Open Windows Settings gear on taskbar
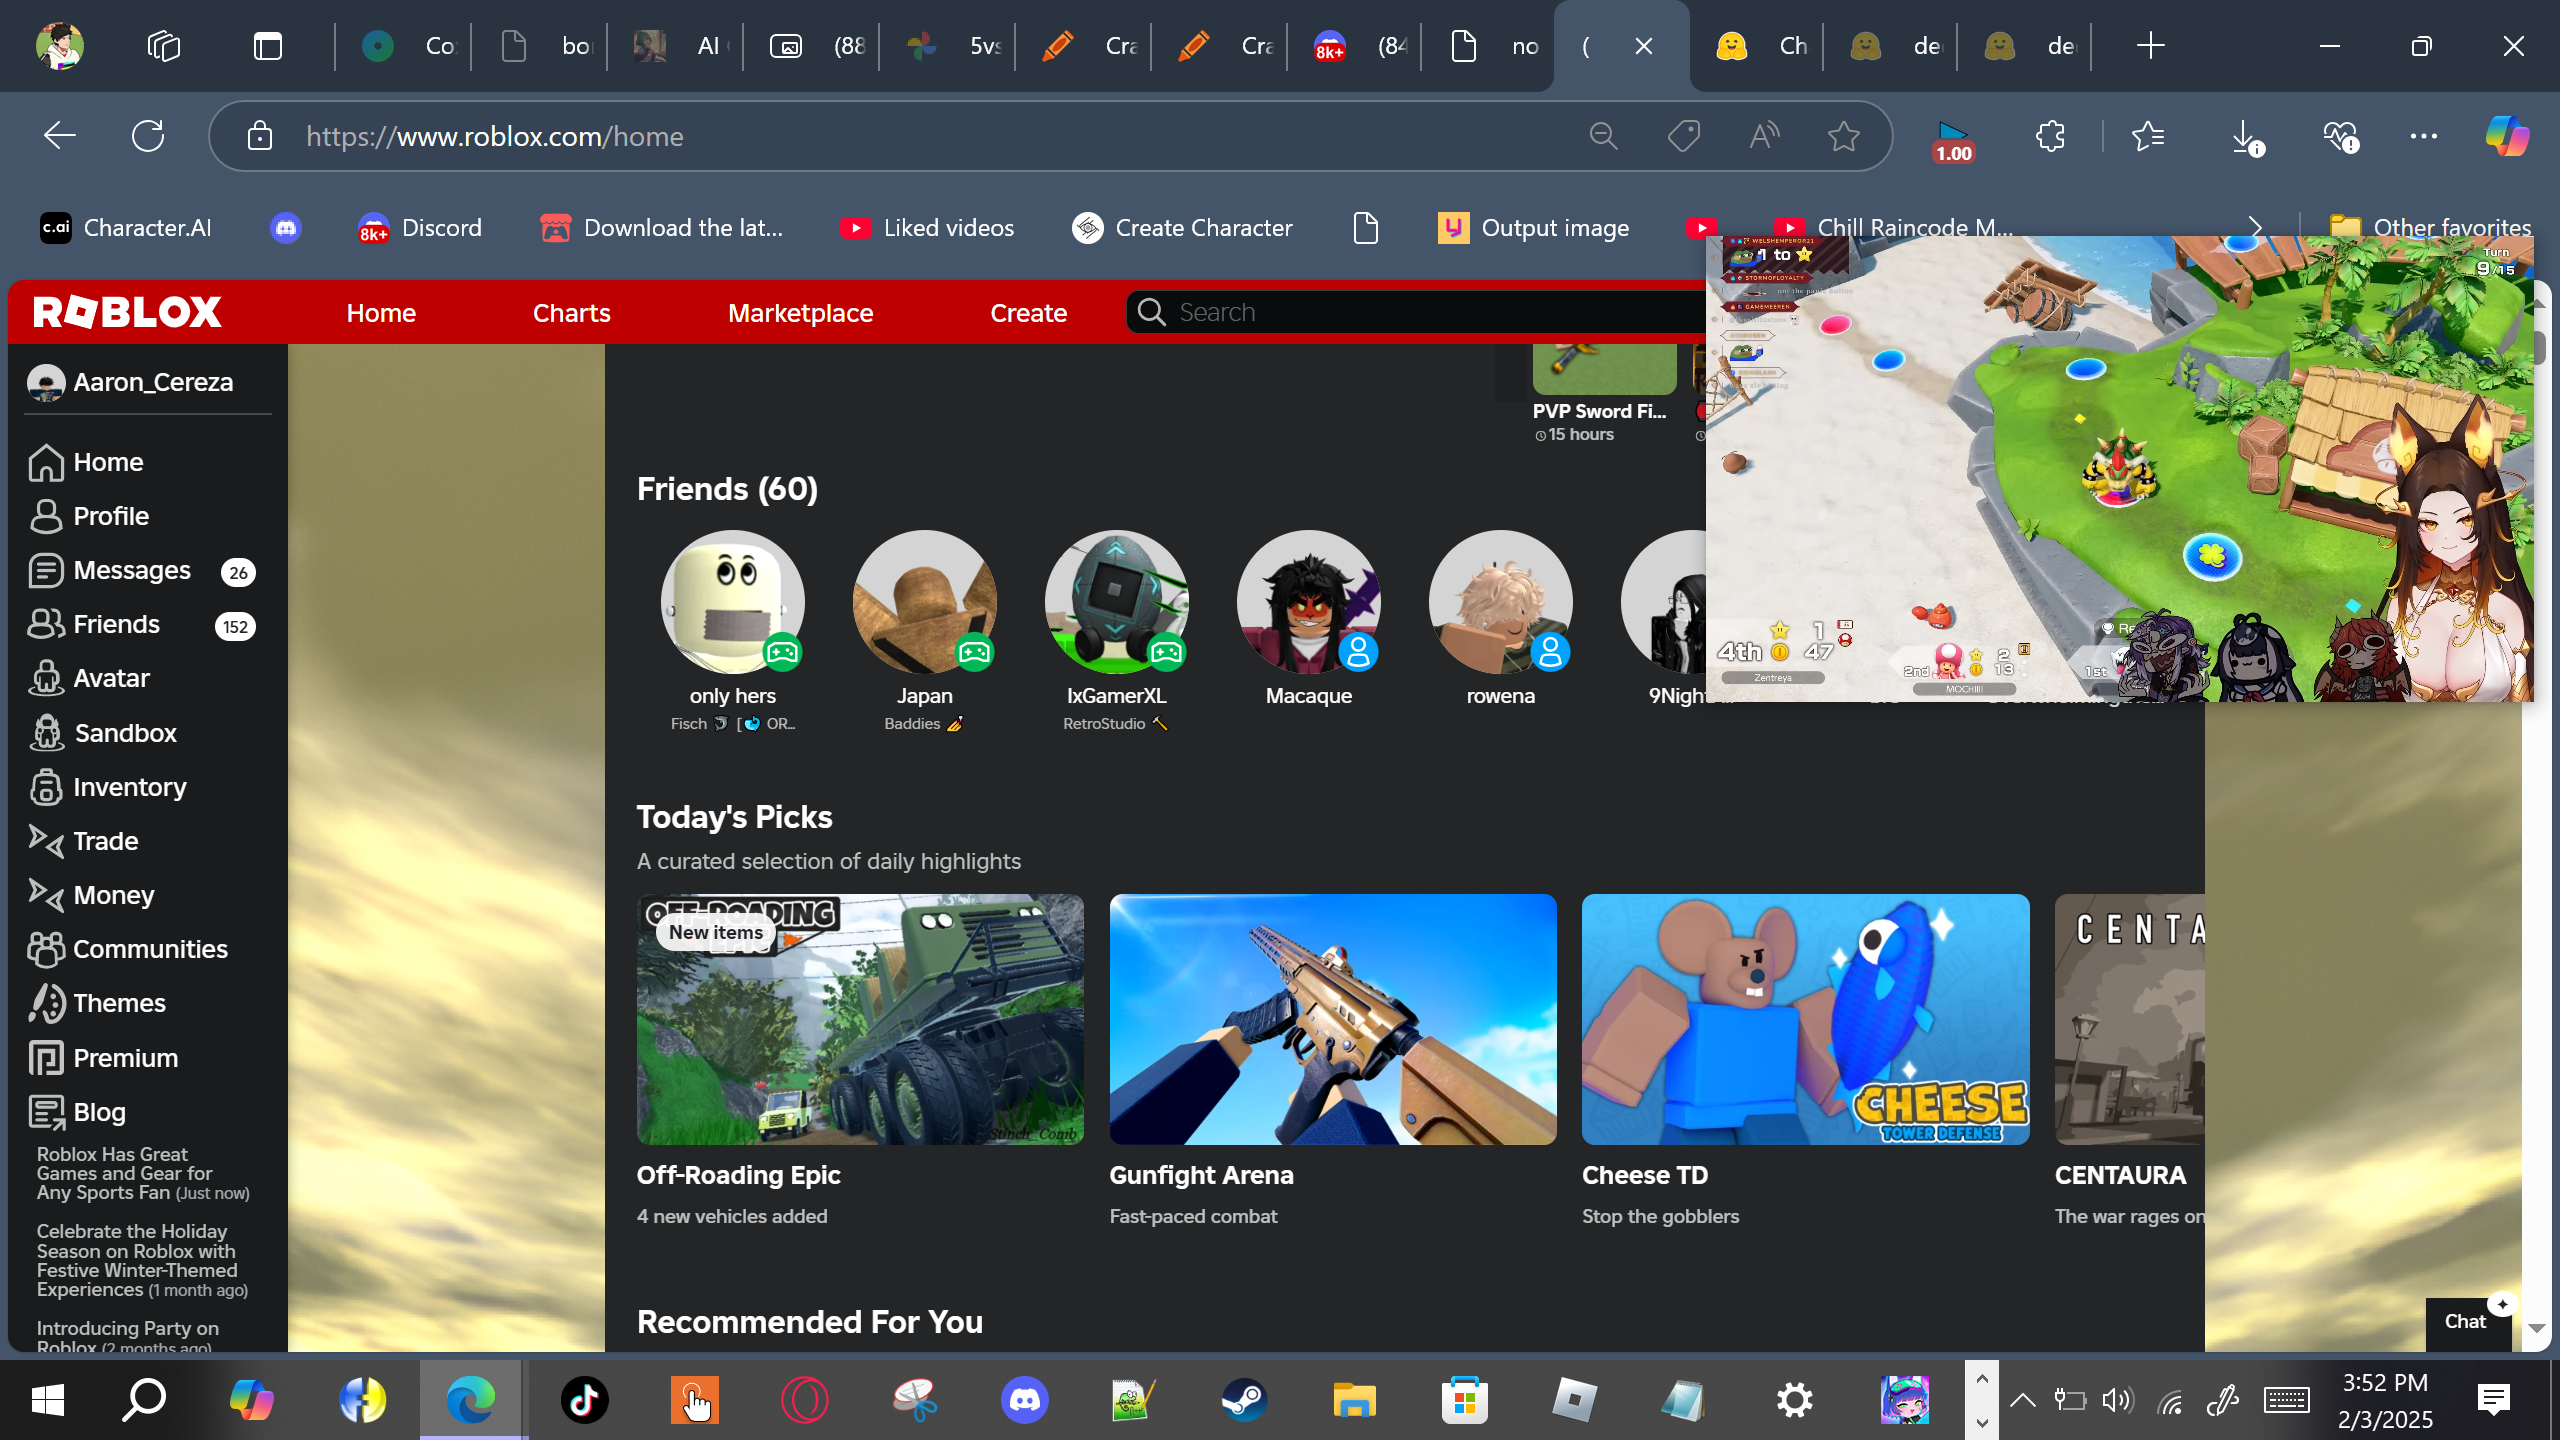 pos(1795,1400)
